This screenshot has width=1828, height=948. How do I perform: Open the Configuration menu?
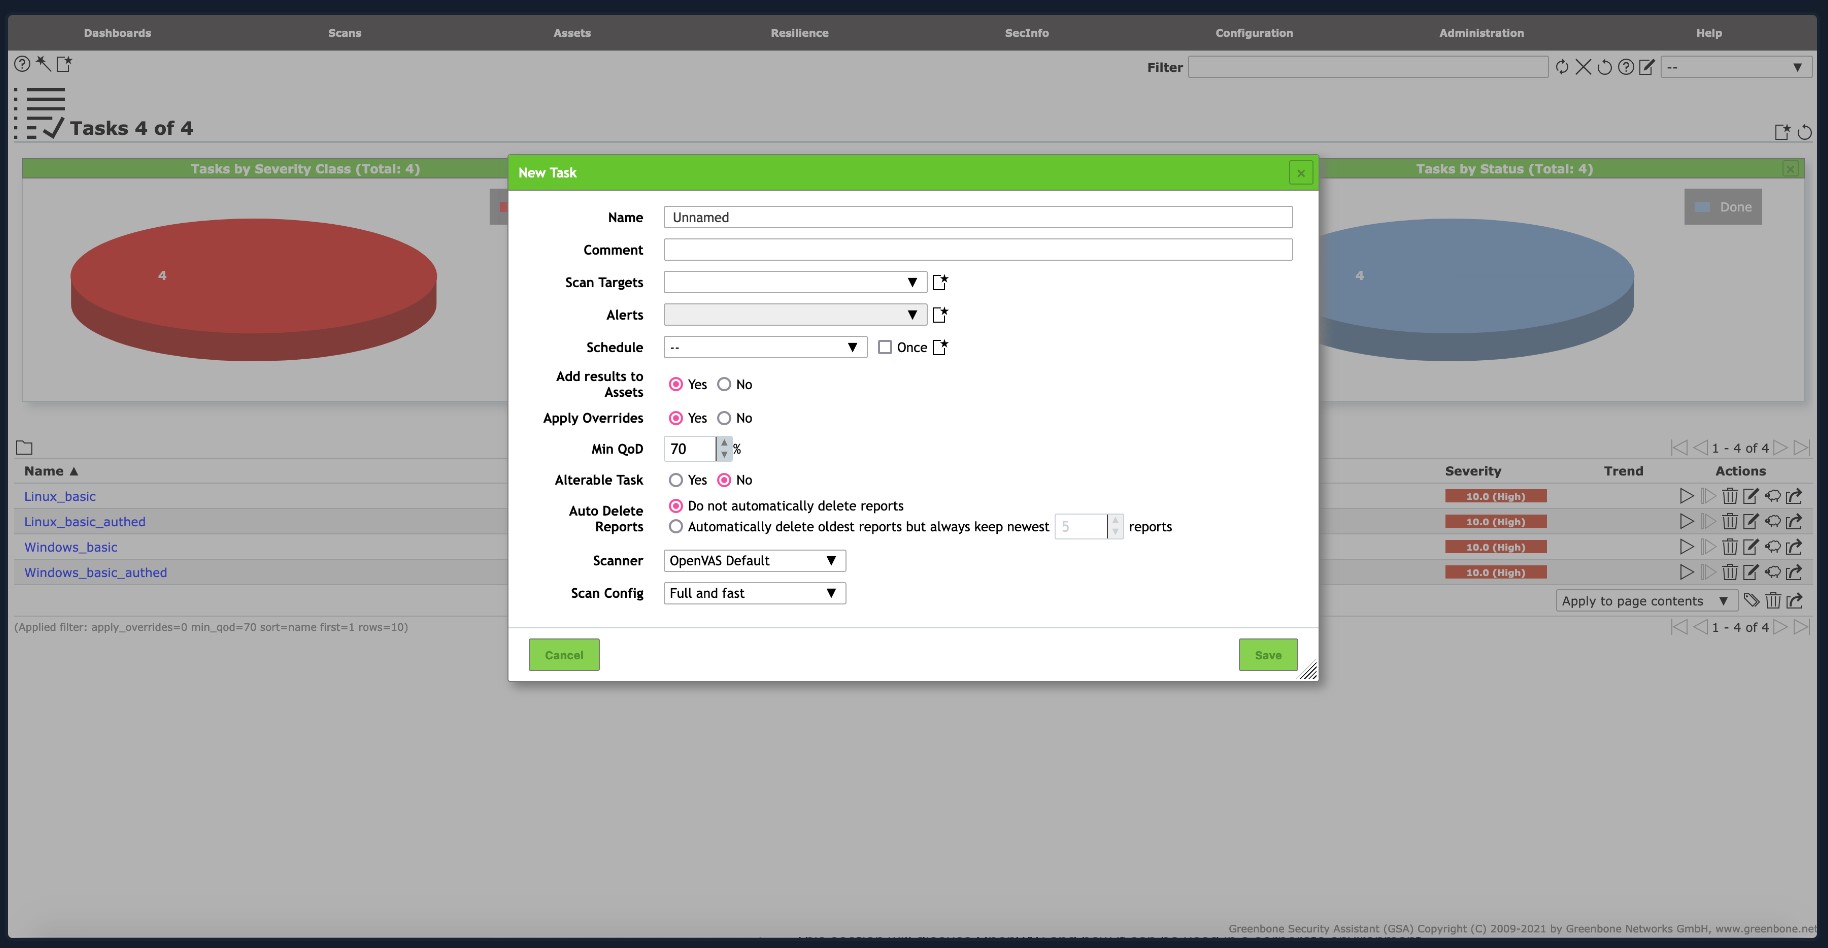1254,33
